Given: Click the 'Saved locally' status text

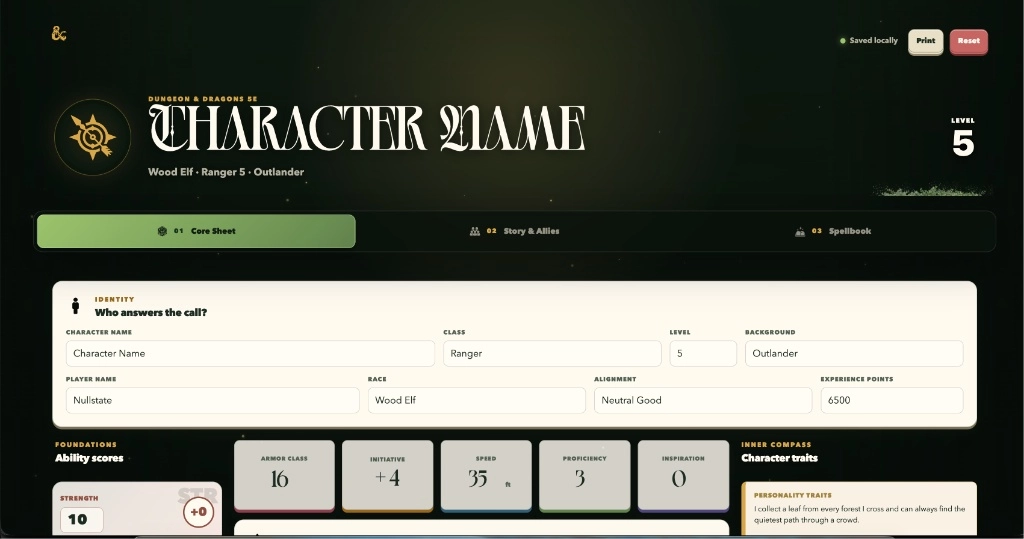Looking at the screenshot, I should click(x=874, y=41).
